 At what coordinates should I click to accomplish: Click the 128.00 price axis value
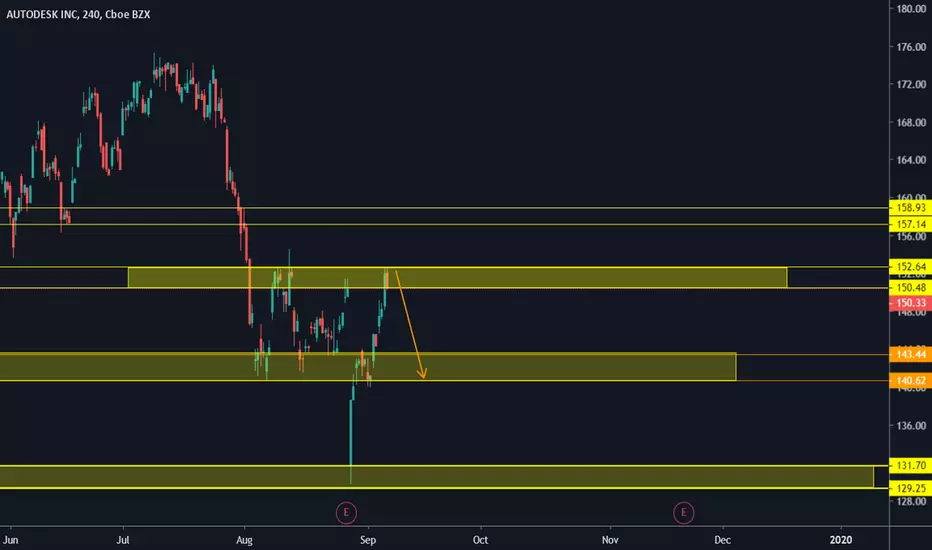pos(911,501)
